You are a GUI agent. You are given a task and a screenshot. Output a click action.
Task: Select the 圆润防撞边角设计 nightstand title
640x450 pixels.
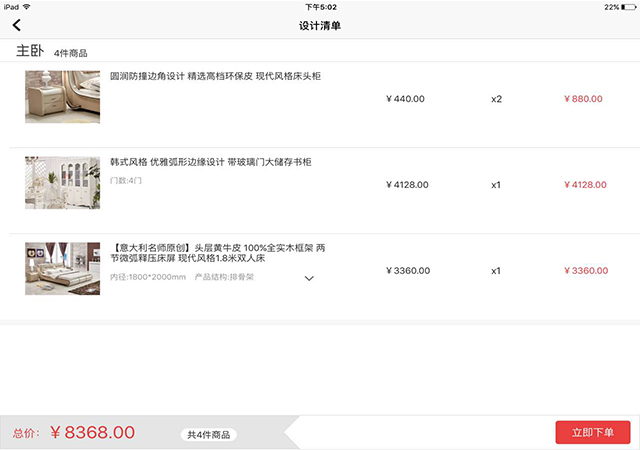pos(215,76)
